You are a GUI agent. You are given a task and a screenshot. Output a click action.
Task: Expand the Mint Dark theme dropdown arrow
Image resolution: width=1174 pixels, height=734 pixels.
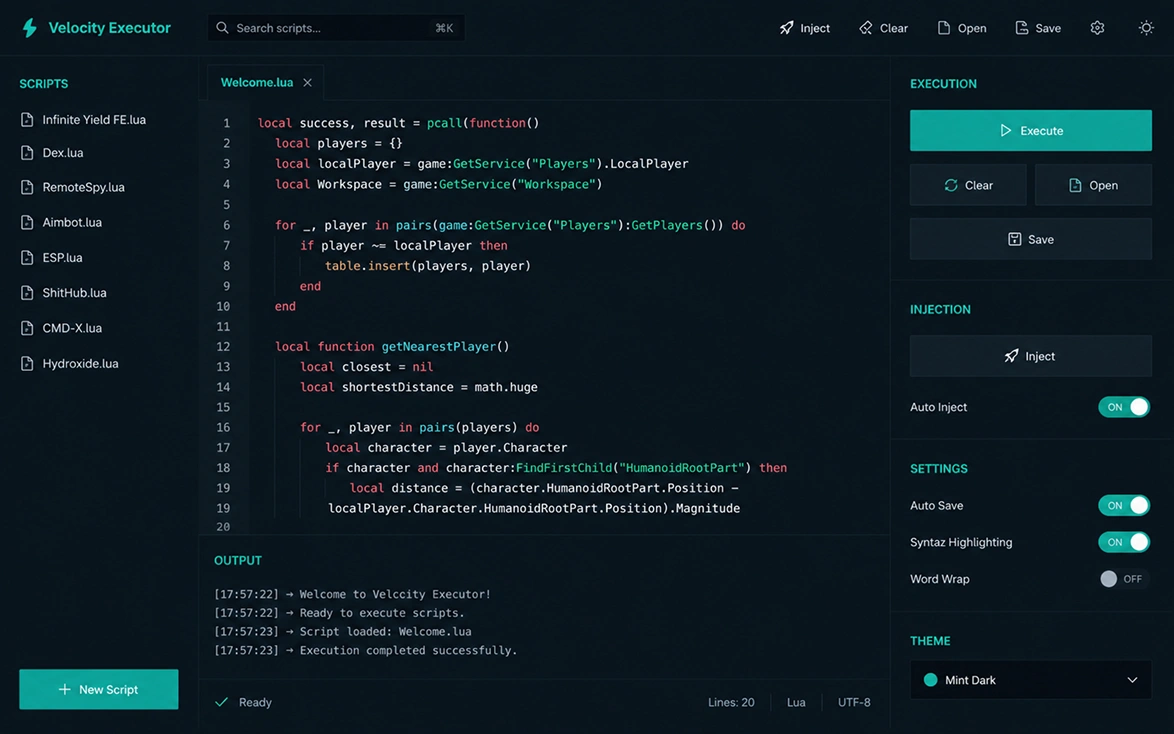coord(1132,680)
